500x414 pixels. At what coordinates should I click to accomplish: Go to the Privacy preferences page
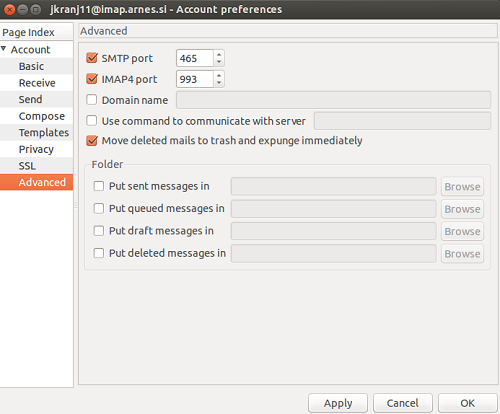click(x=37, y=149)
